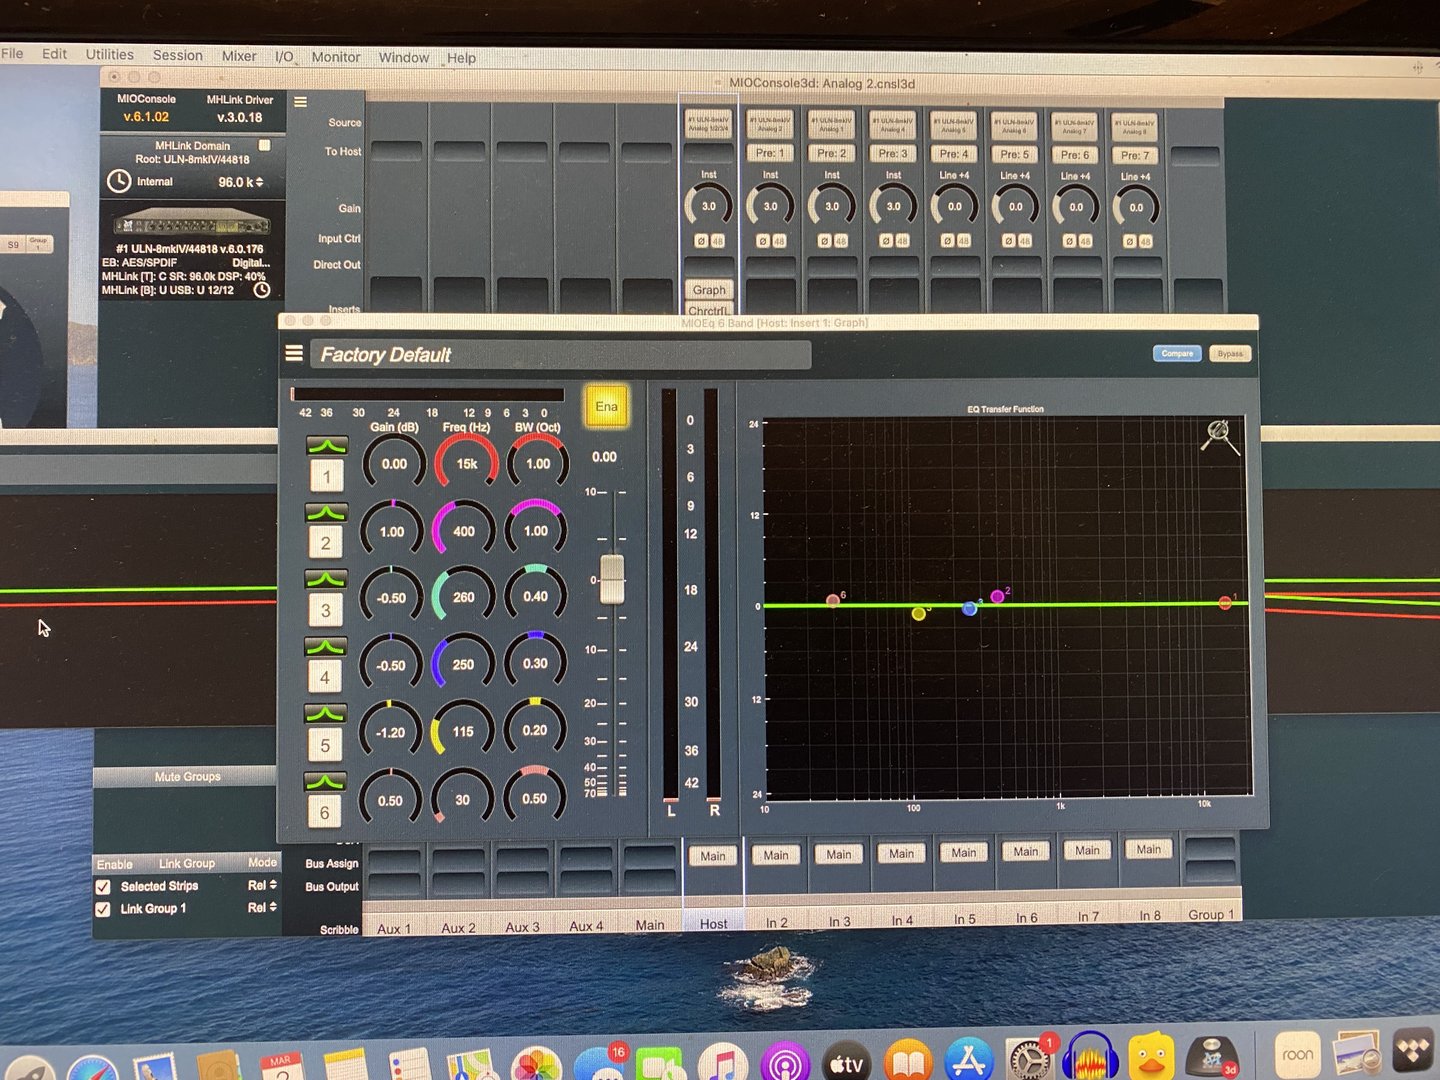
Task: Click the ULN-8mkIV device thumbnail
Action: (x=191, y=222)
